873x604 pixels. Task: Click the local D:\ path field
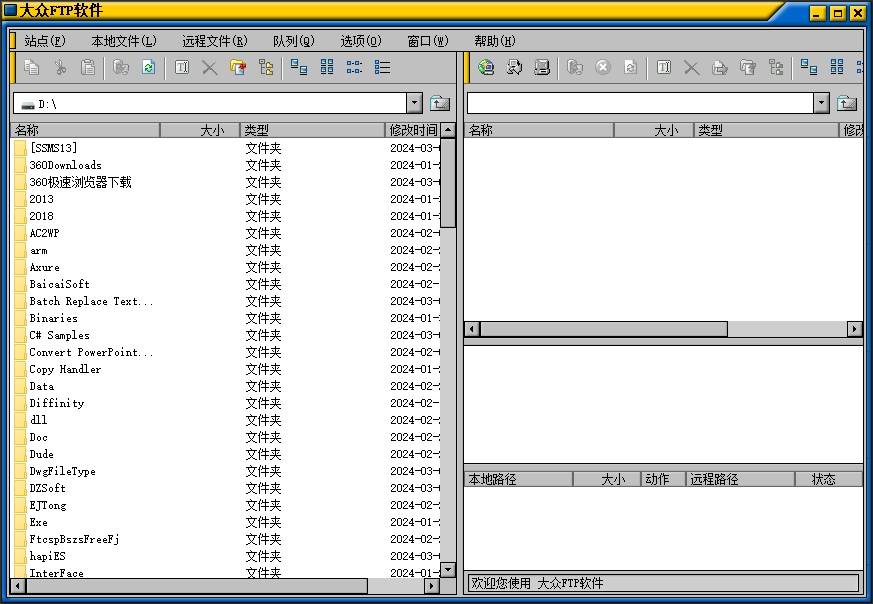pyautogui.click(x=210, y=104)
